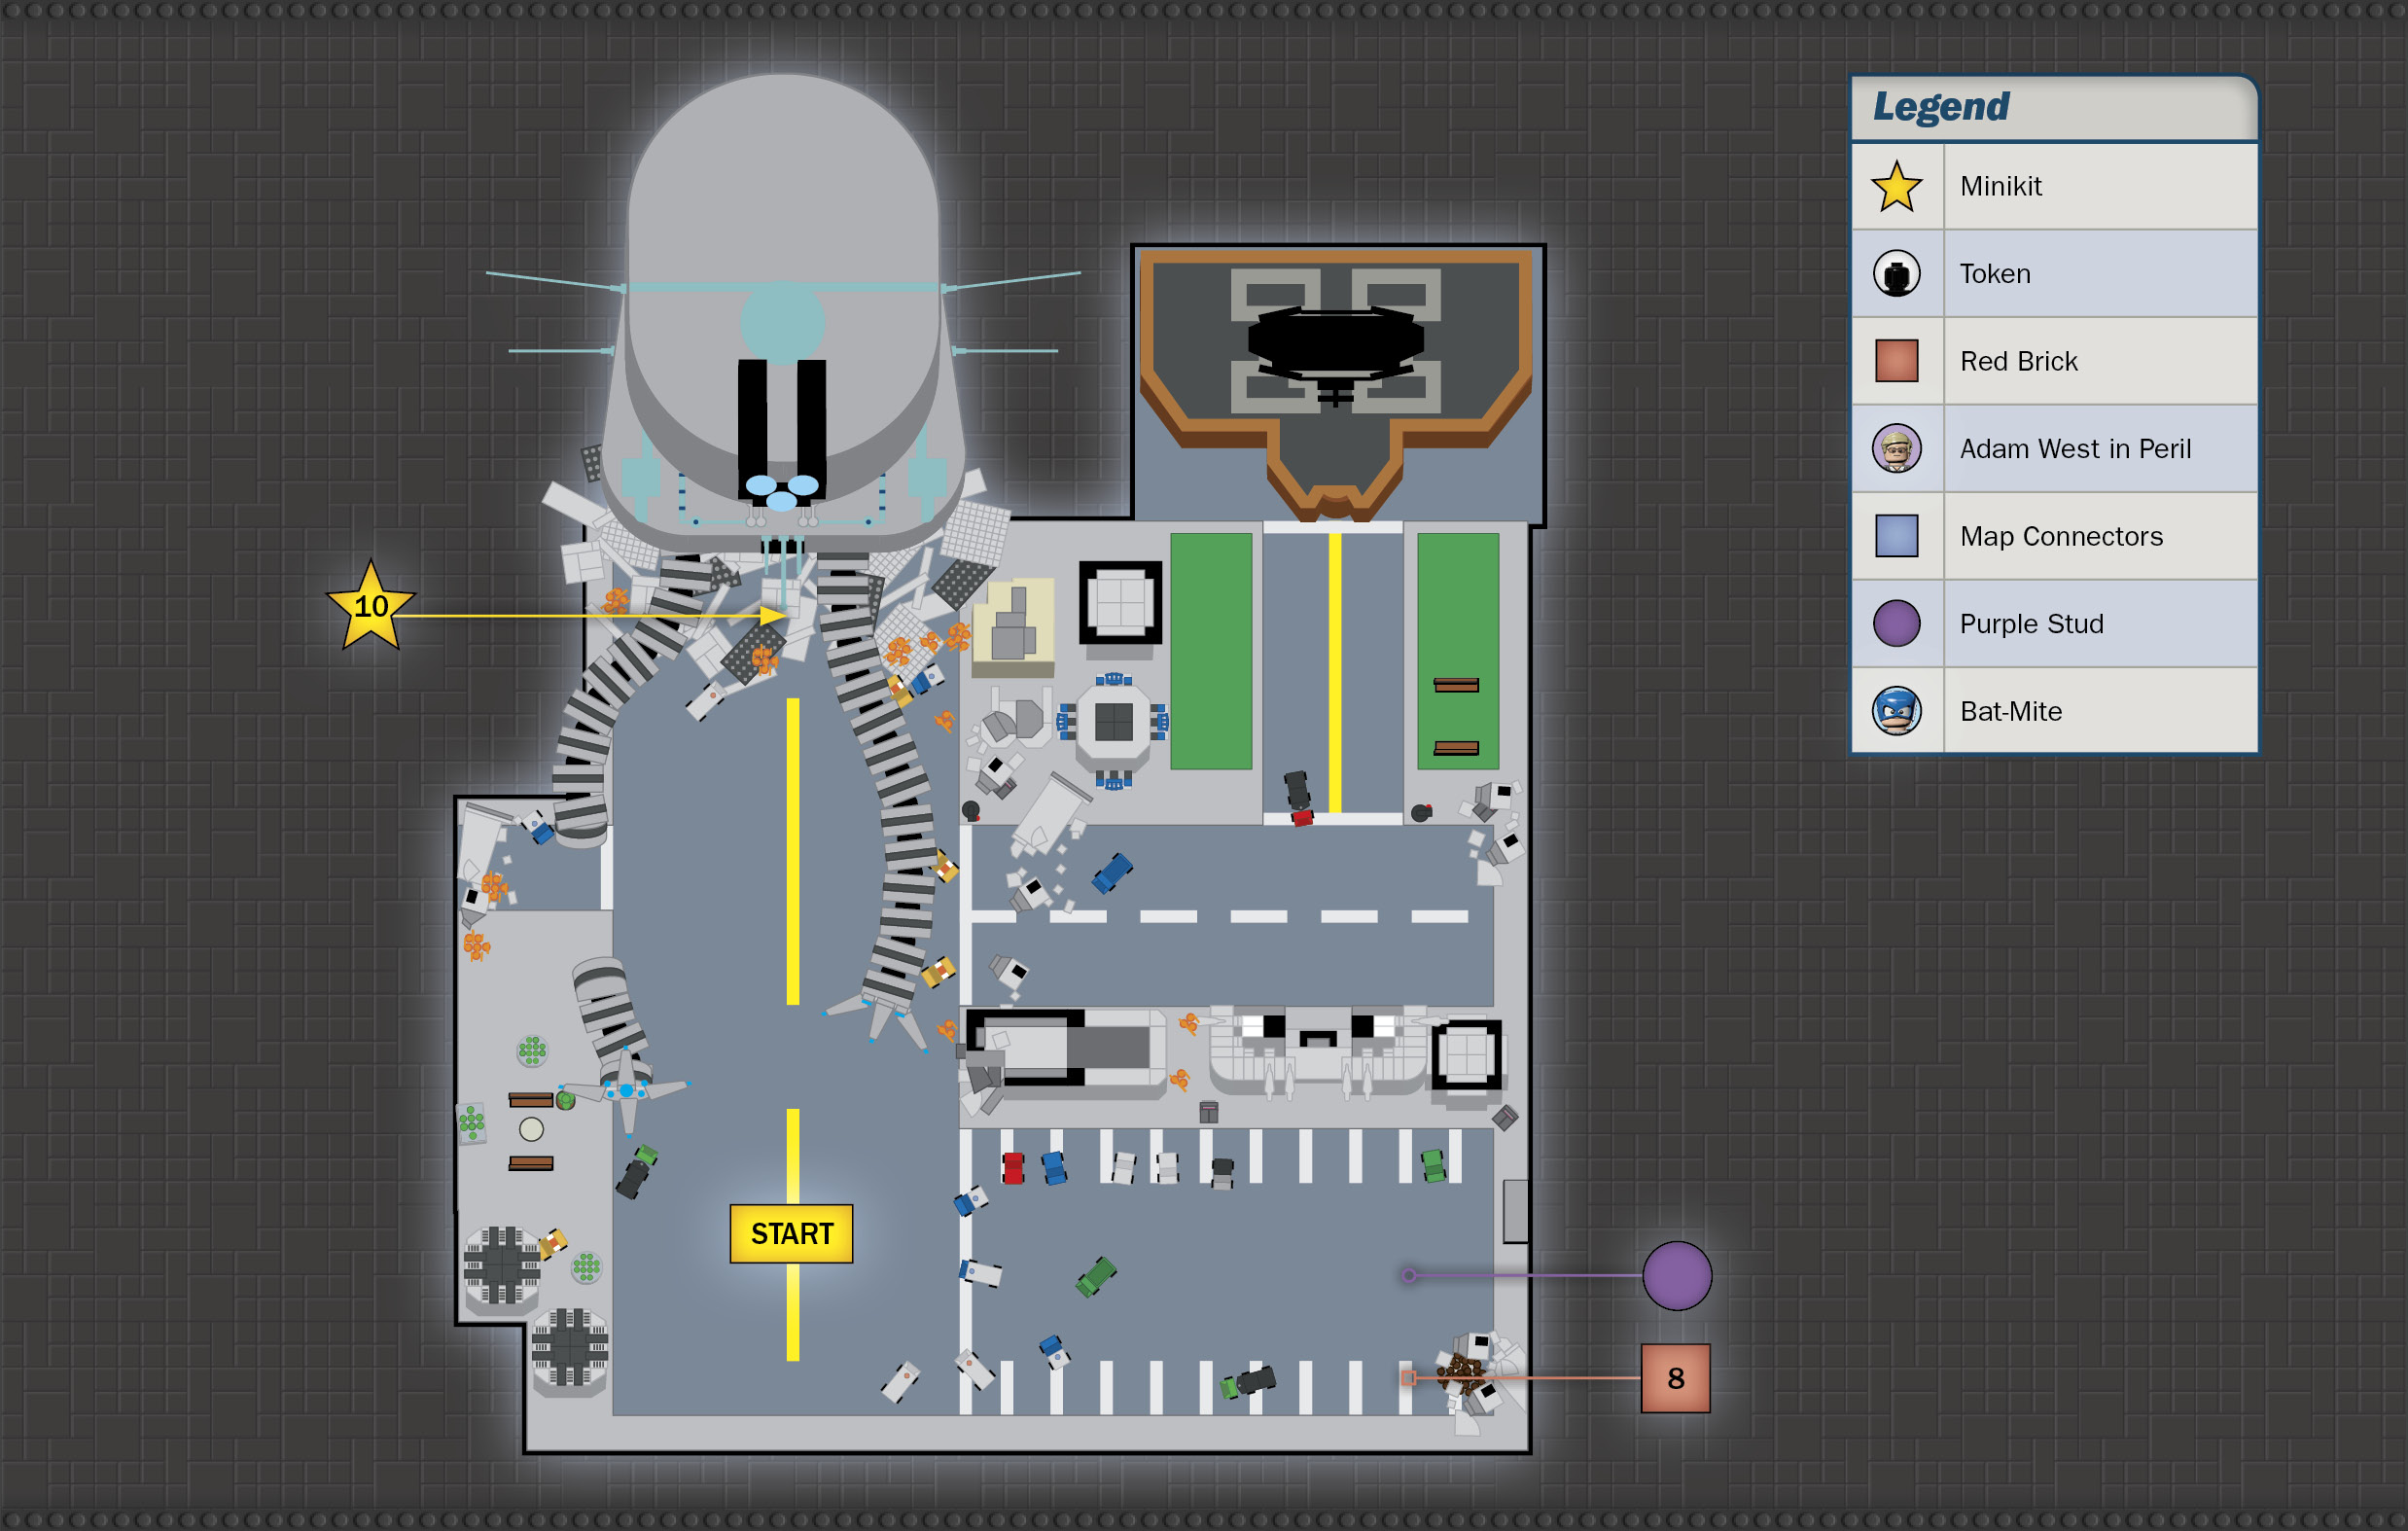Click the "Adam West in Peril" legend label

click(x=2075, y=449)
